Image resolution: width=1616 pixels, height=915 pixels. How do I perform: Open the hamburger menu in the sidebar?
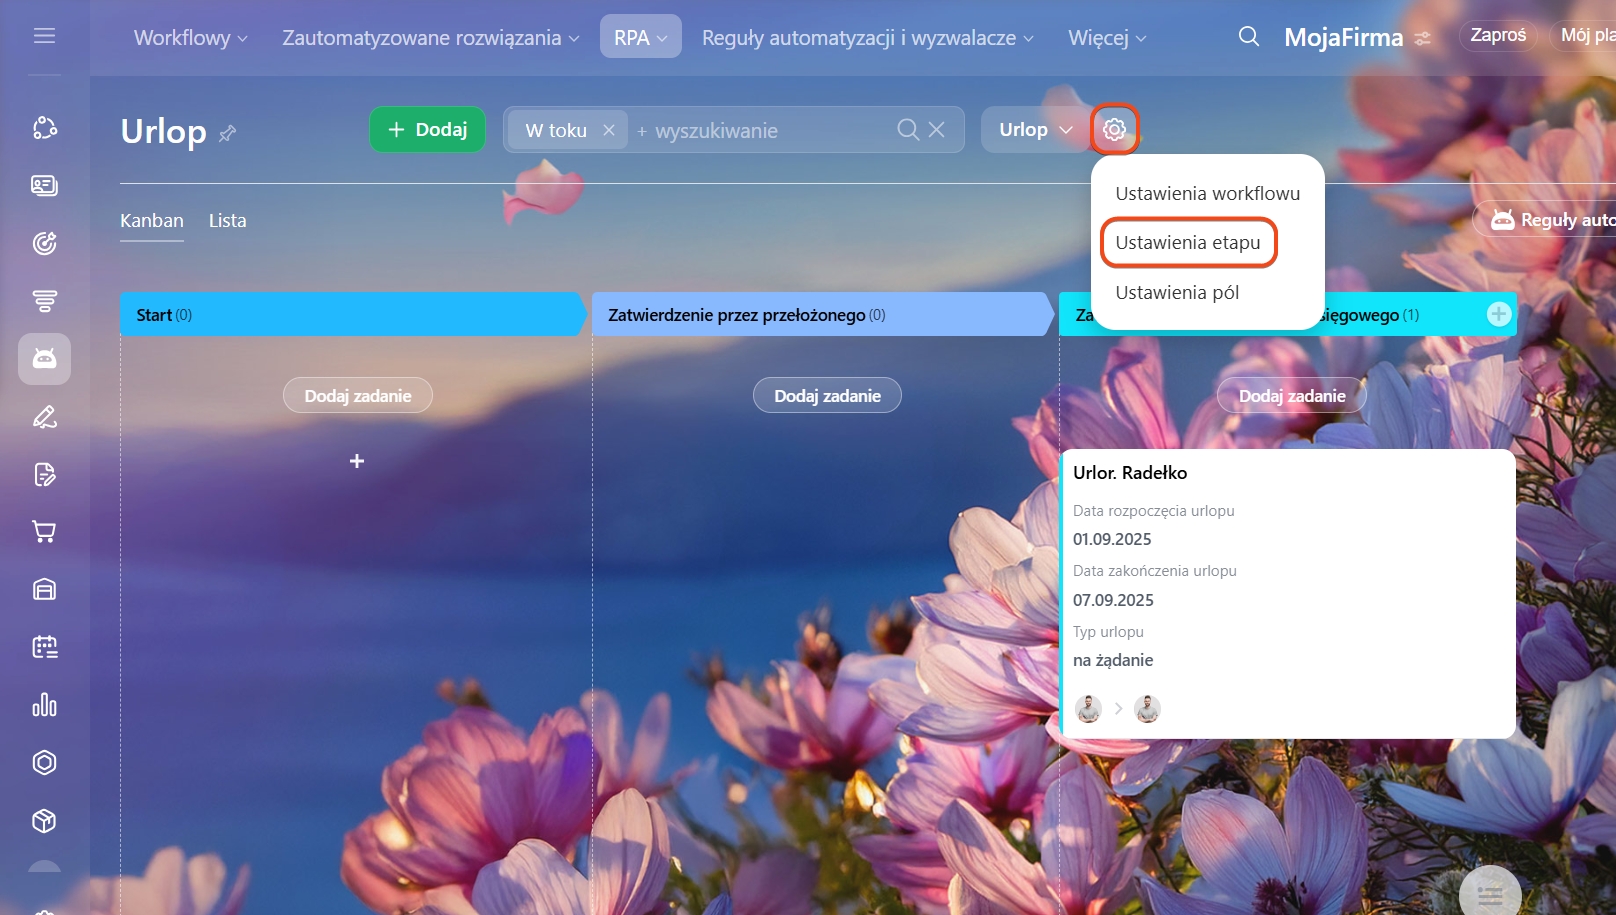(x=44, y=36)
